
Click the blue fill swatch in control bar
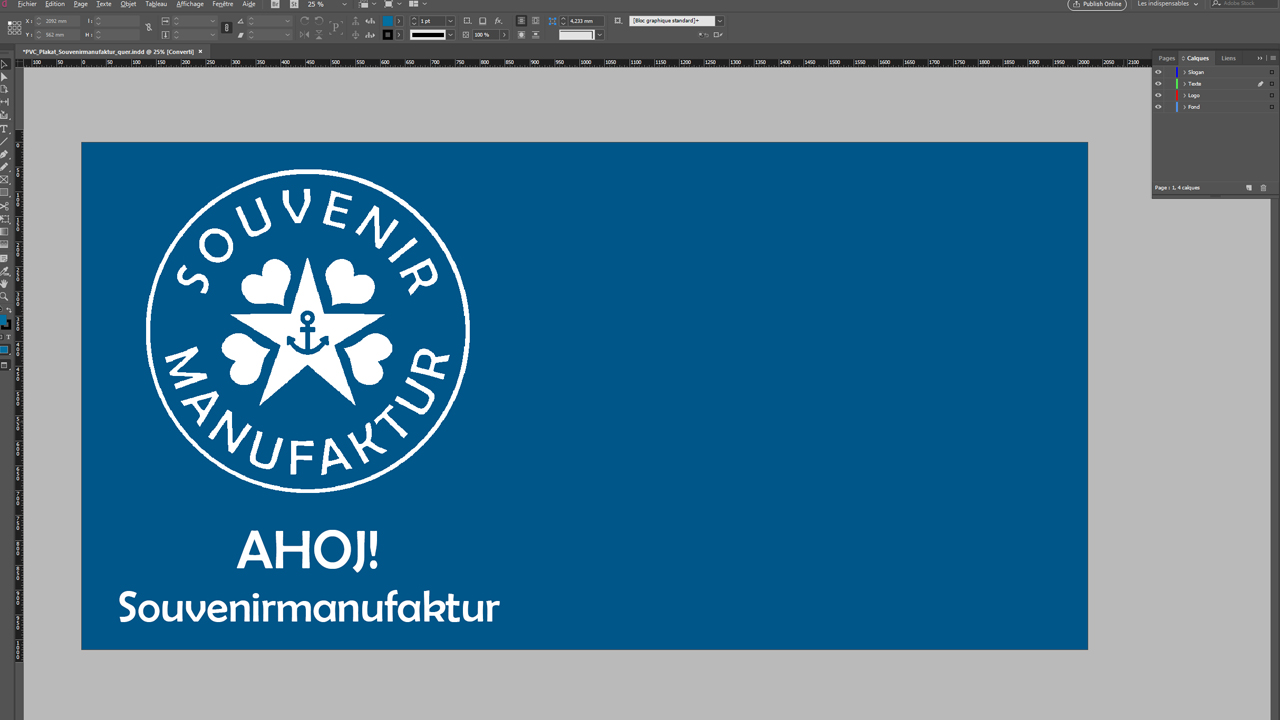pyautogui.click(x=387, y=21)
